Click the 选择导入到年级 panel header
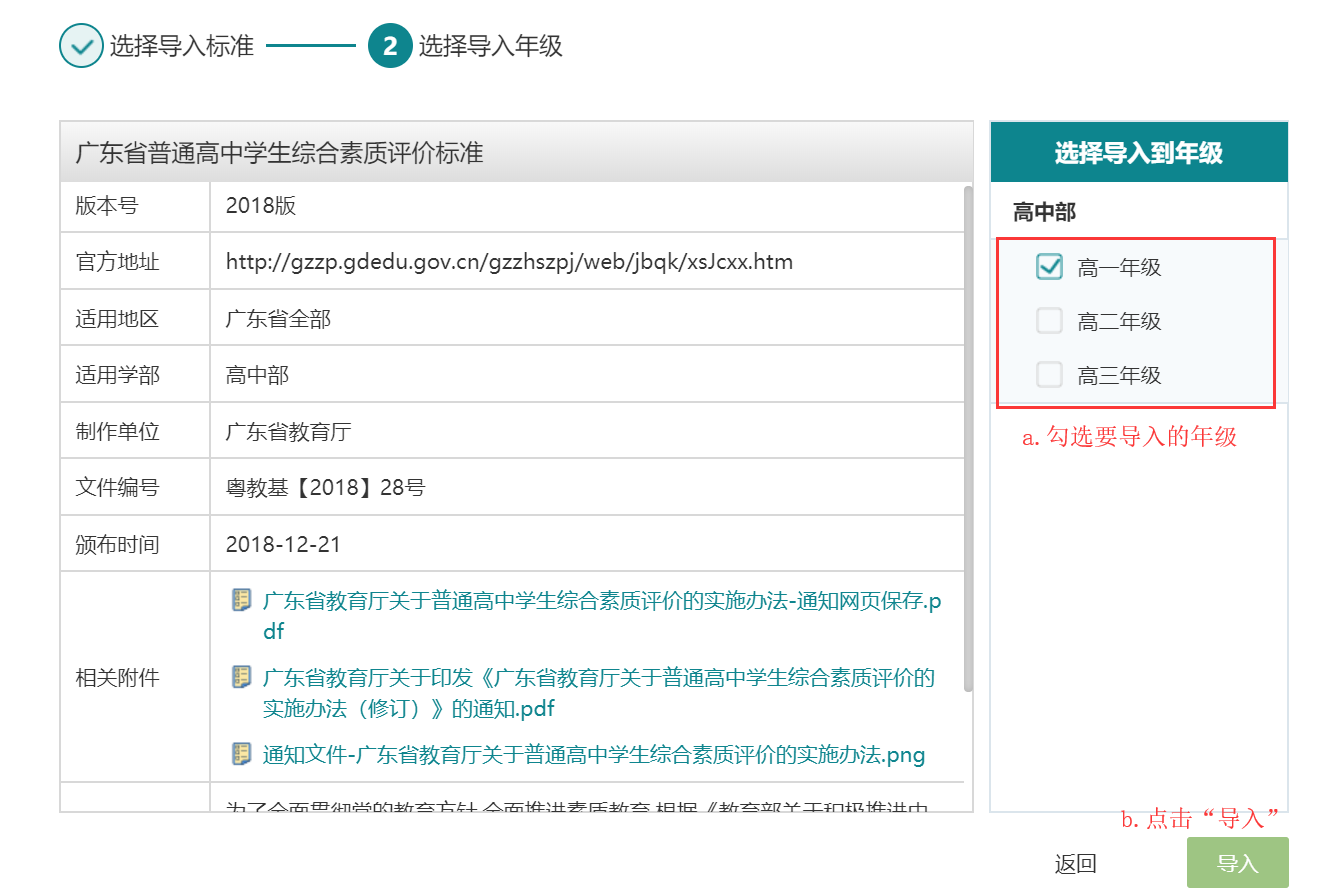The width and height of the screenshot is (1318, 890). (1139, 152)
